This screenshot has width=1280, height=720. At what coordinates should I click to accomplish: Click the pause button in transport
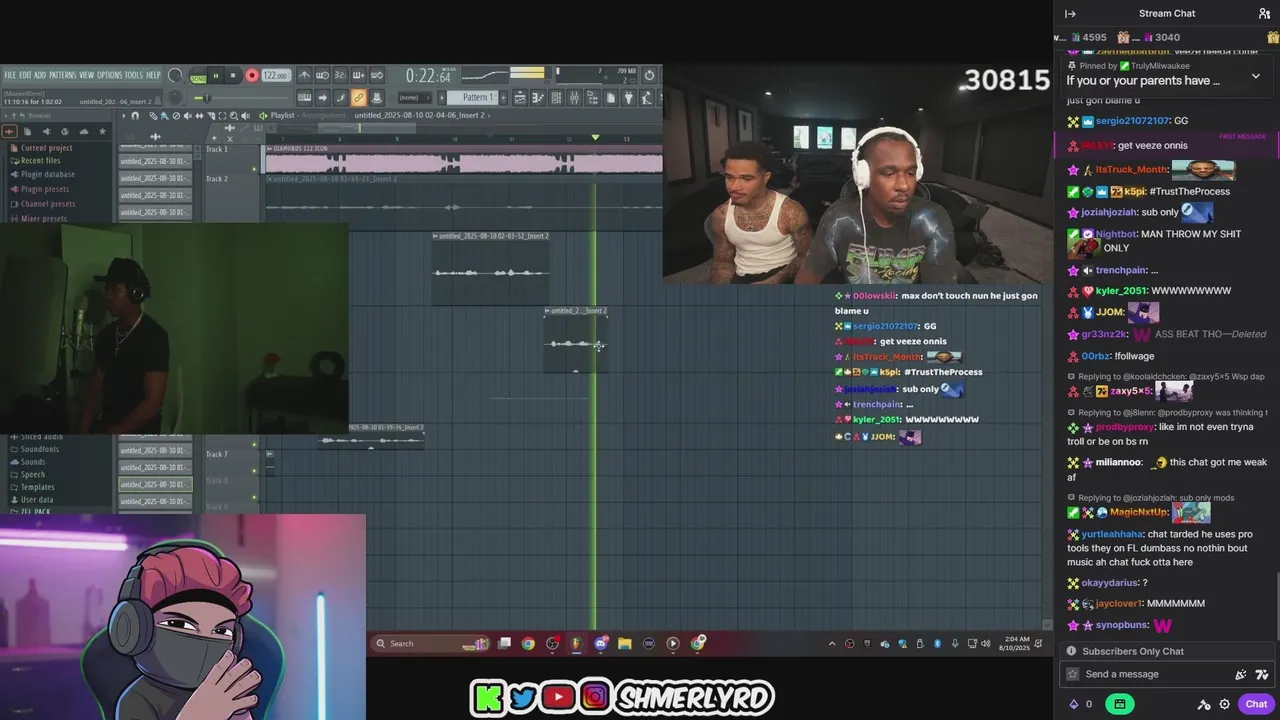(x=216, y=76)
